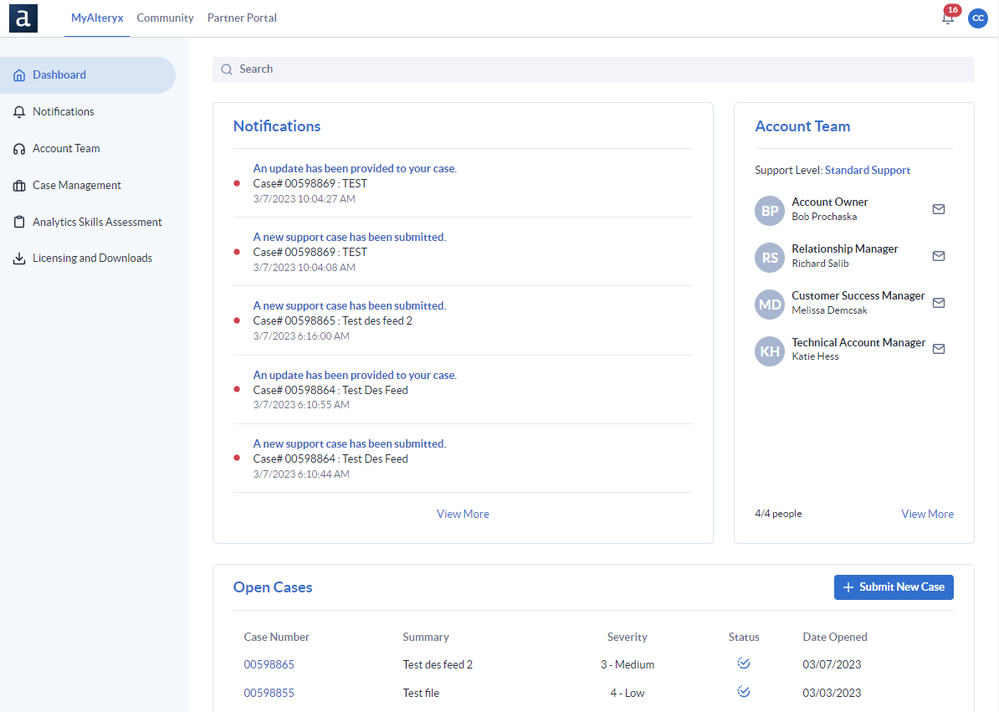Click 'Case# 00598865 : Test des feed 2' text
The height and width of the screenshot is (712, 999).
(333, 321)
